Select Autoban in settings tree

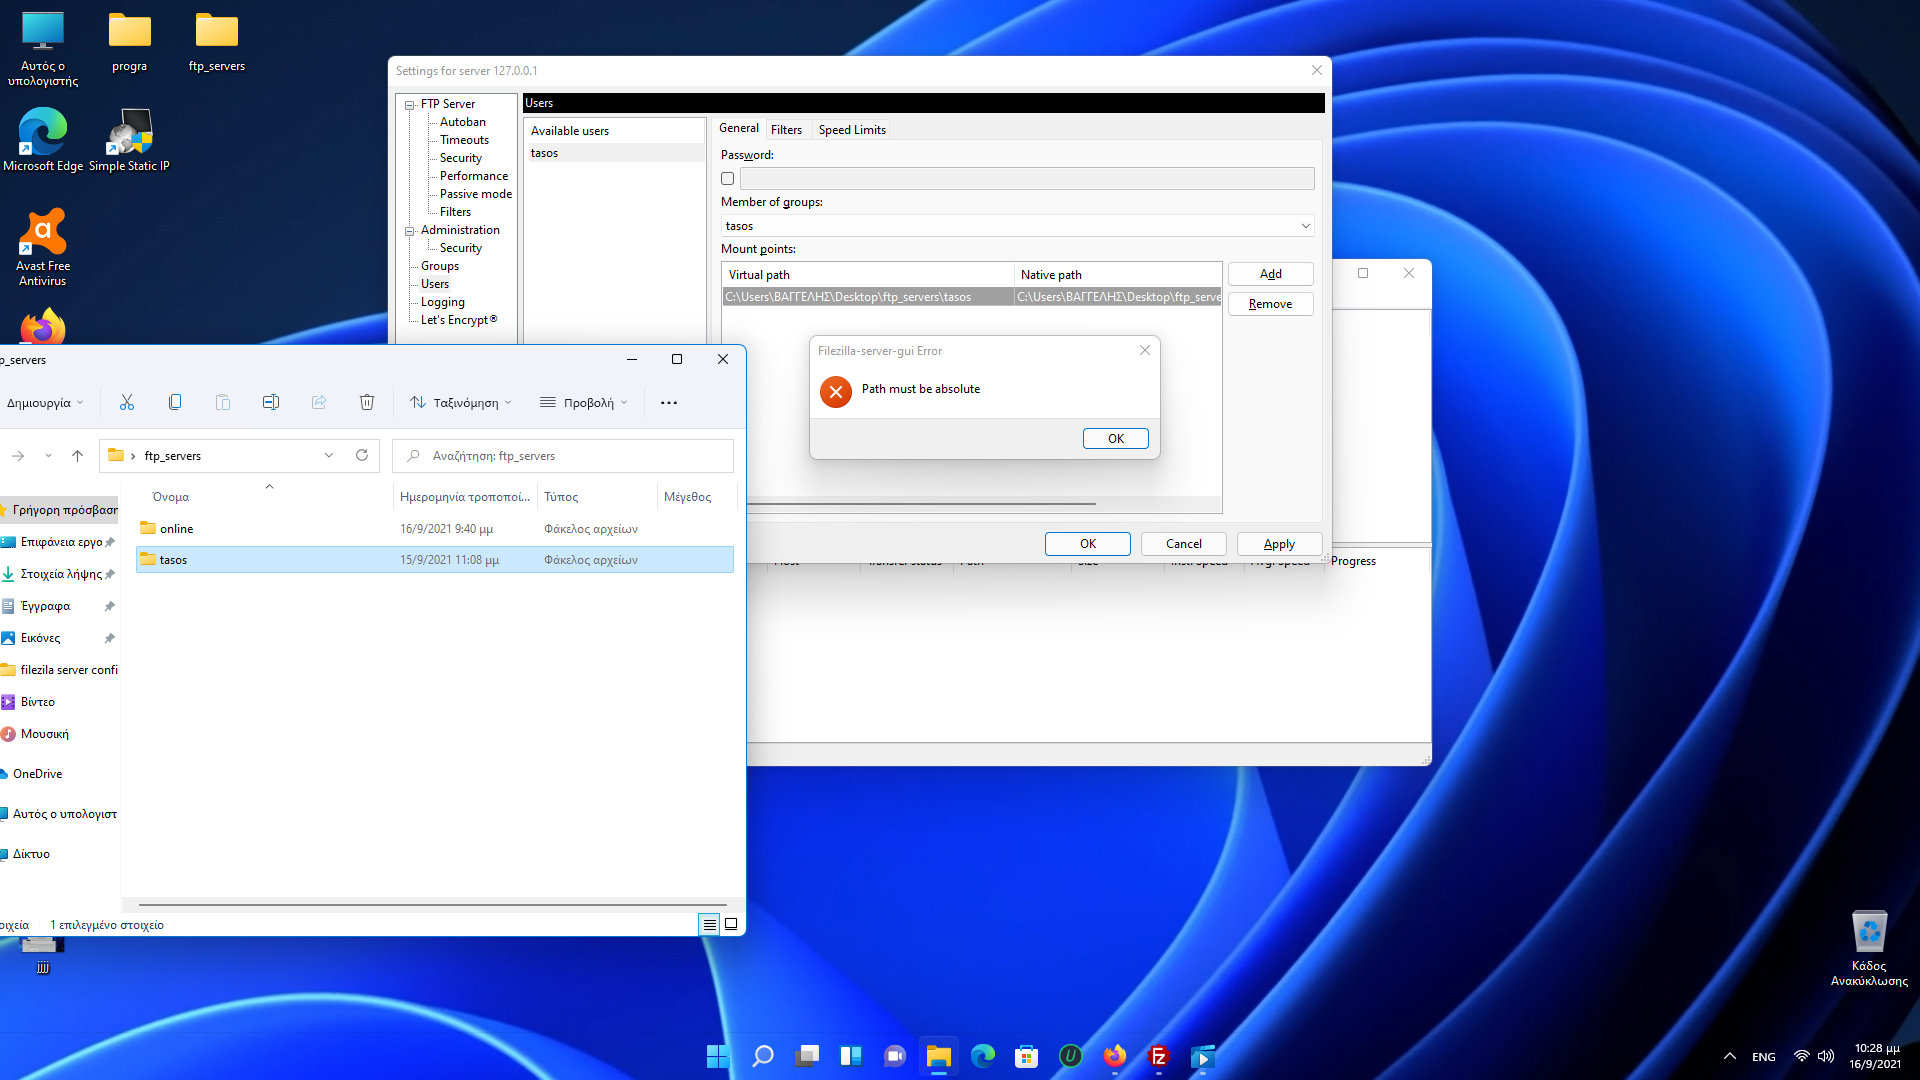pyautogui.click(x=463, y=122)
